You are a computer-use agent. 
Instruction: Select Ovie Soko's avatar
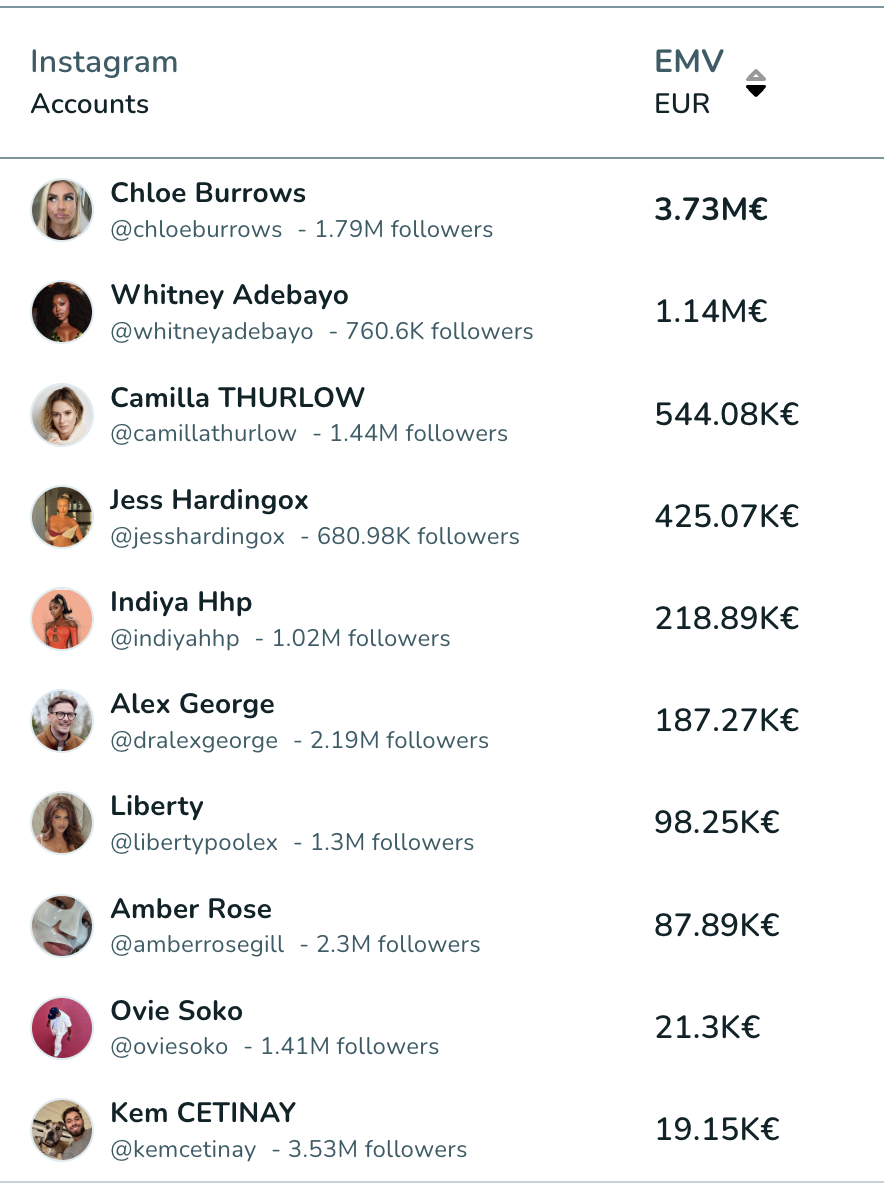62,1028
